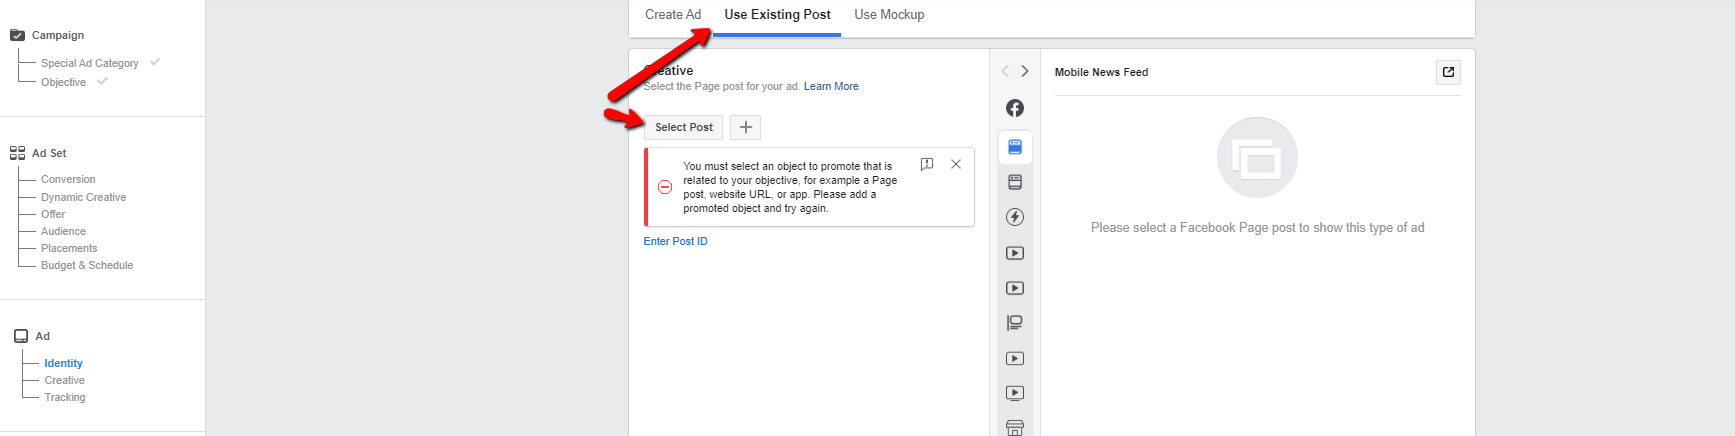Click the blue Mobile News Feed preview icon
Viewport: 1735px width, 436px height.
pyautogui.click(x=1014, y=147)
